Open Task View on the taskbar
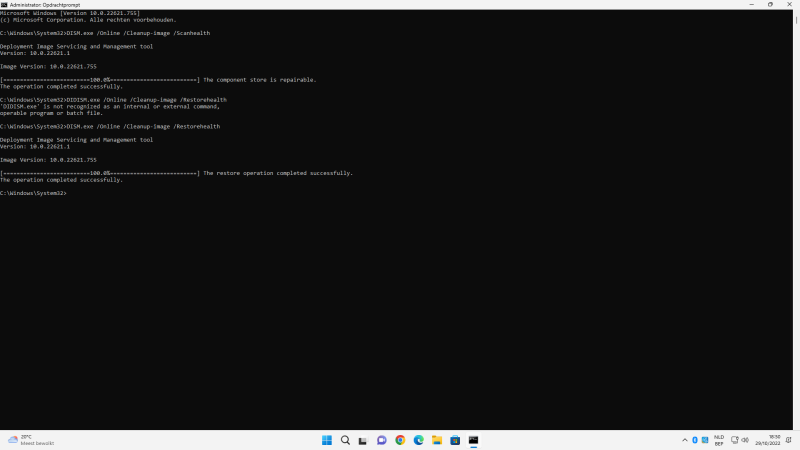Image resolution: width=800 pixels, height=450 pixels. (x=363, y=440)
